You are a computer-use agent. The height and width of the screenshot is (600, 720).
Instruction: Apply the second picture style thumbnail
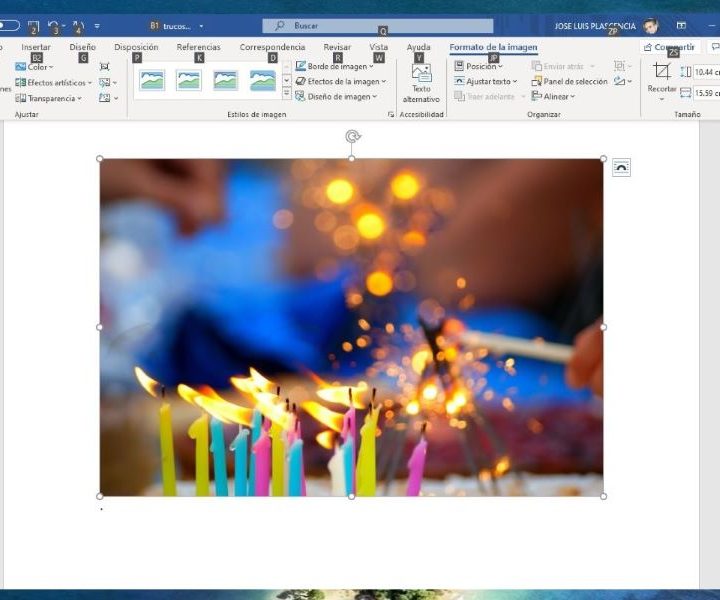point(189,80)
